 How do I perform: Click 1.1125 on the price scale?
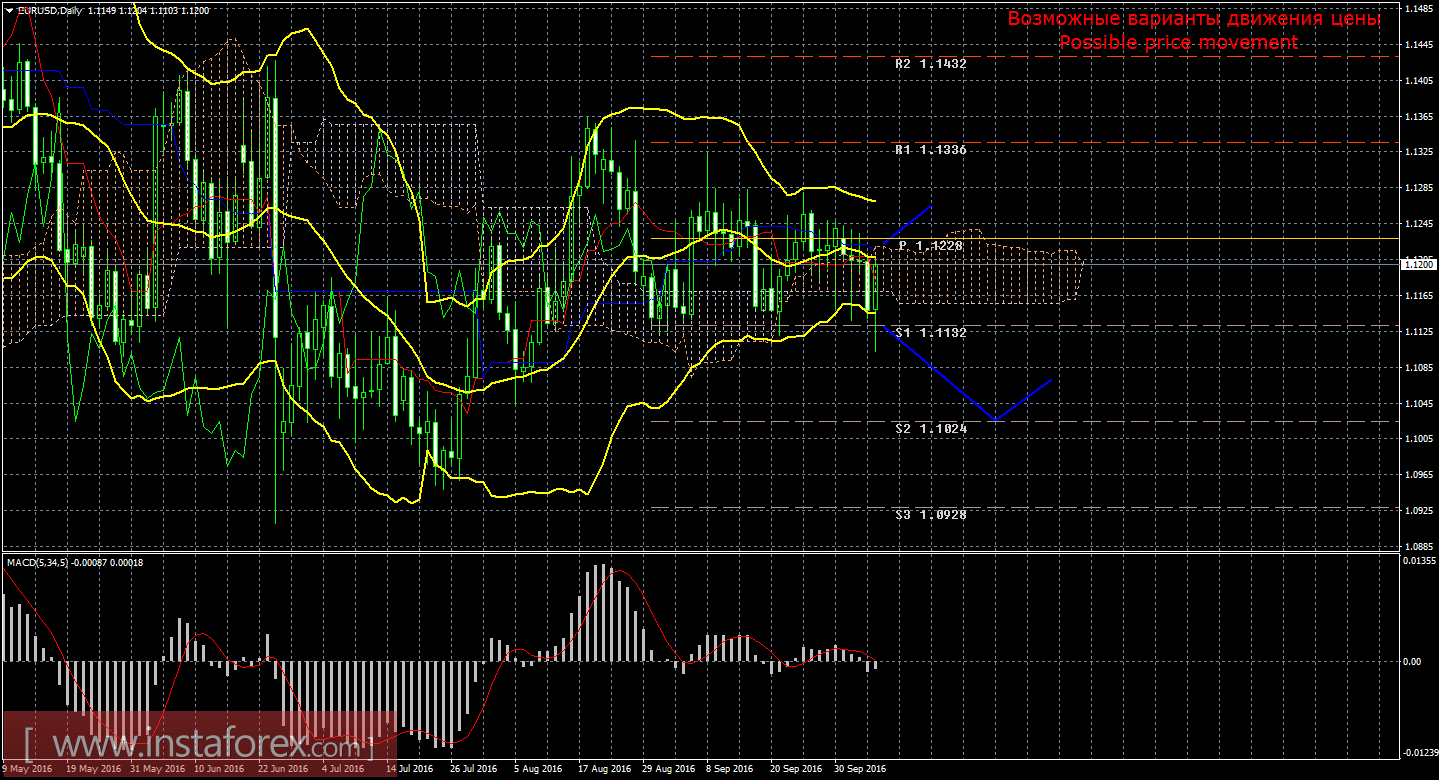(1419, 331)
